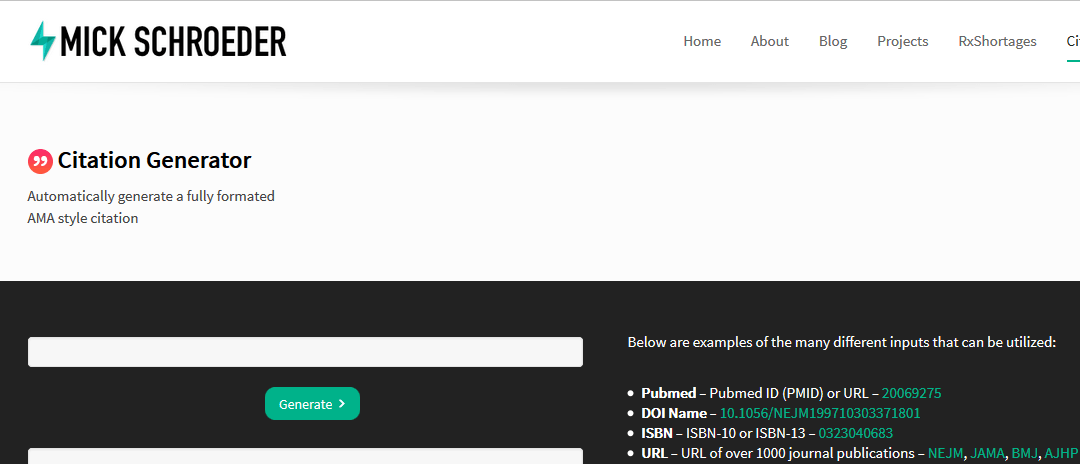Focus the citation source input field
The width and height of the screenshot is (1080, 464).
coord(305,352)
